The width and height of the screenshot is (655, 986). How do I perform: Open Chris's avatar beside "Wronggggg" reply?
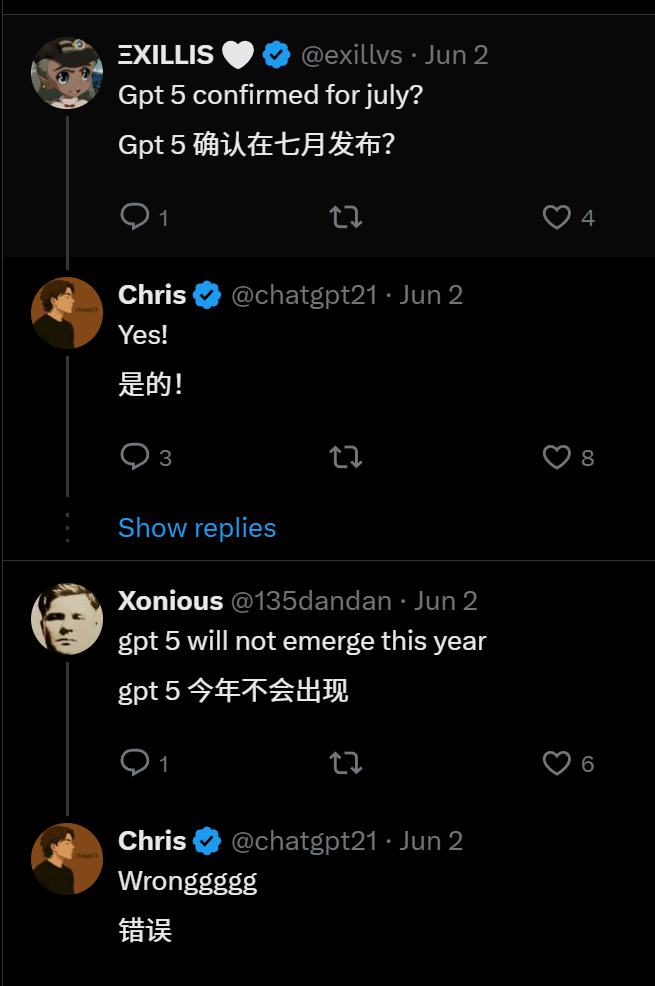[x=67, y=859]
